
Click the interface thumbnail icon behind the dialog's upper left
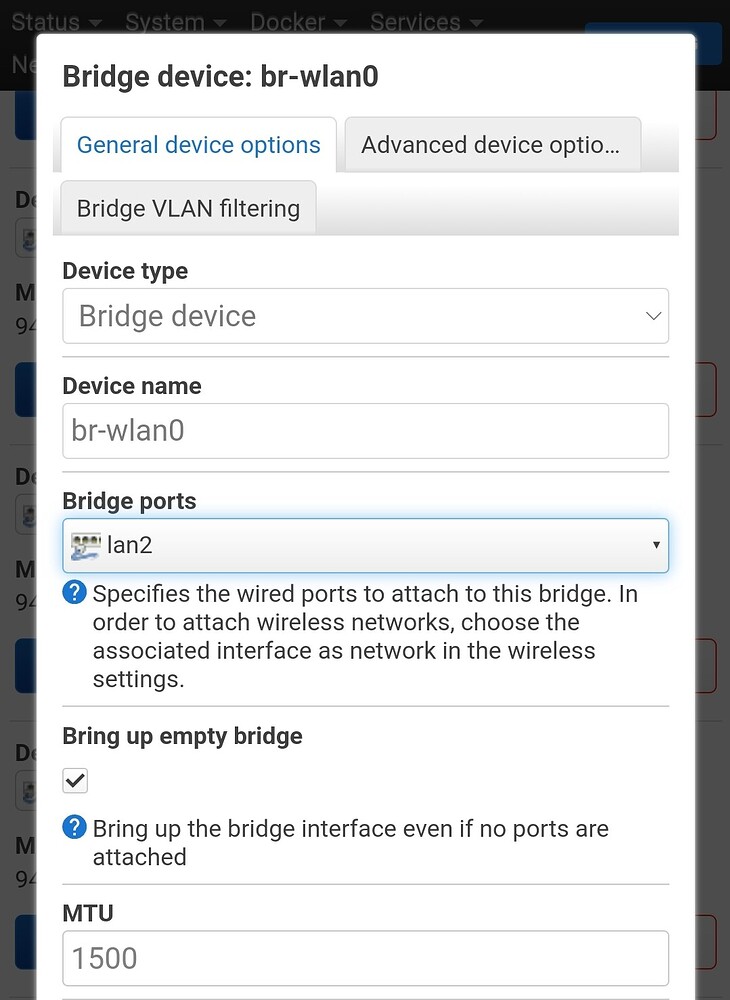[x=26, y=237]
